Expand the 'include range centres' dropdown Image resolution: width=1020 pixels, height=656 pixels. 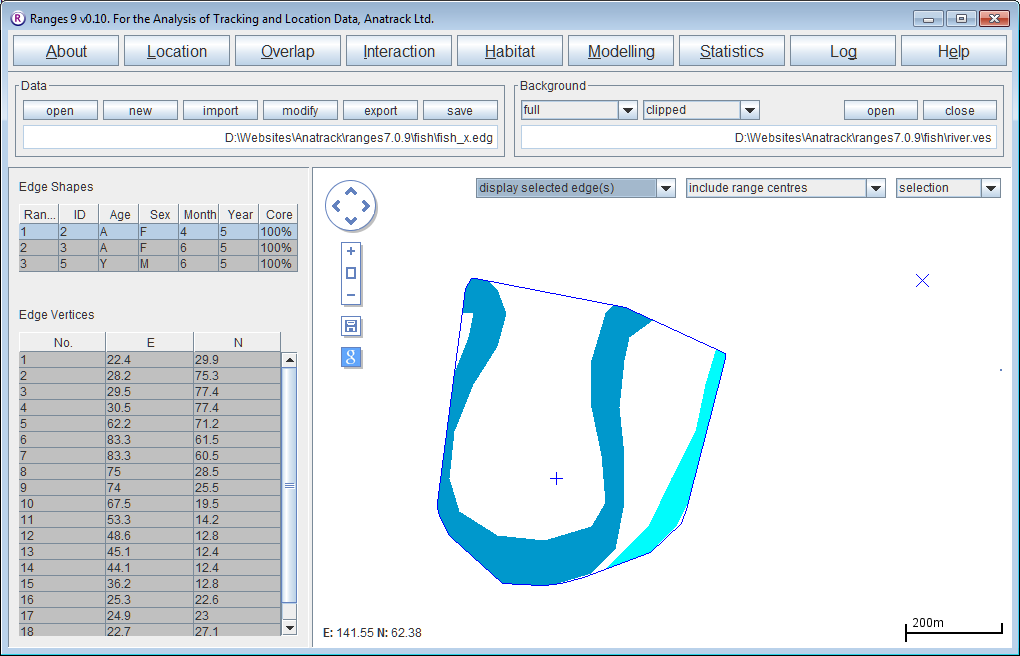[x=876, y=188]
